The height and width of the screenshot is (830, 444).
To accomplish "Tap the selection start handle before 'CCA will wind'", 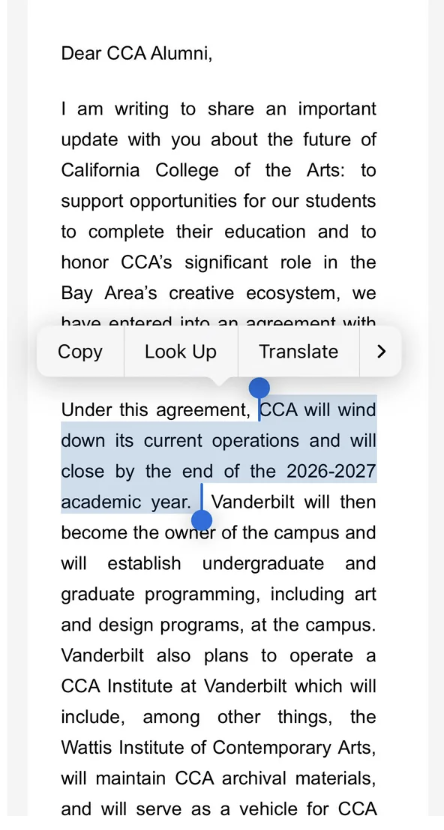I will 259,388.
